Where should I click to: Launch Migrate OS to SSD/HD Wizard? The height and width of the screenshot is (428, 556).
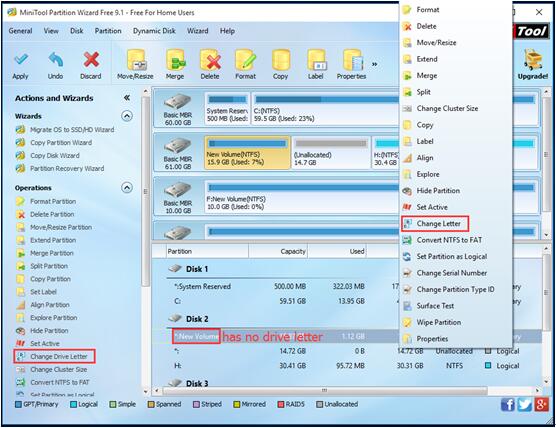tap(72, 130)
